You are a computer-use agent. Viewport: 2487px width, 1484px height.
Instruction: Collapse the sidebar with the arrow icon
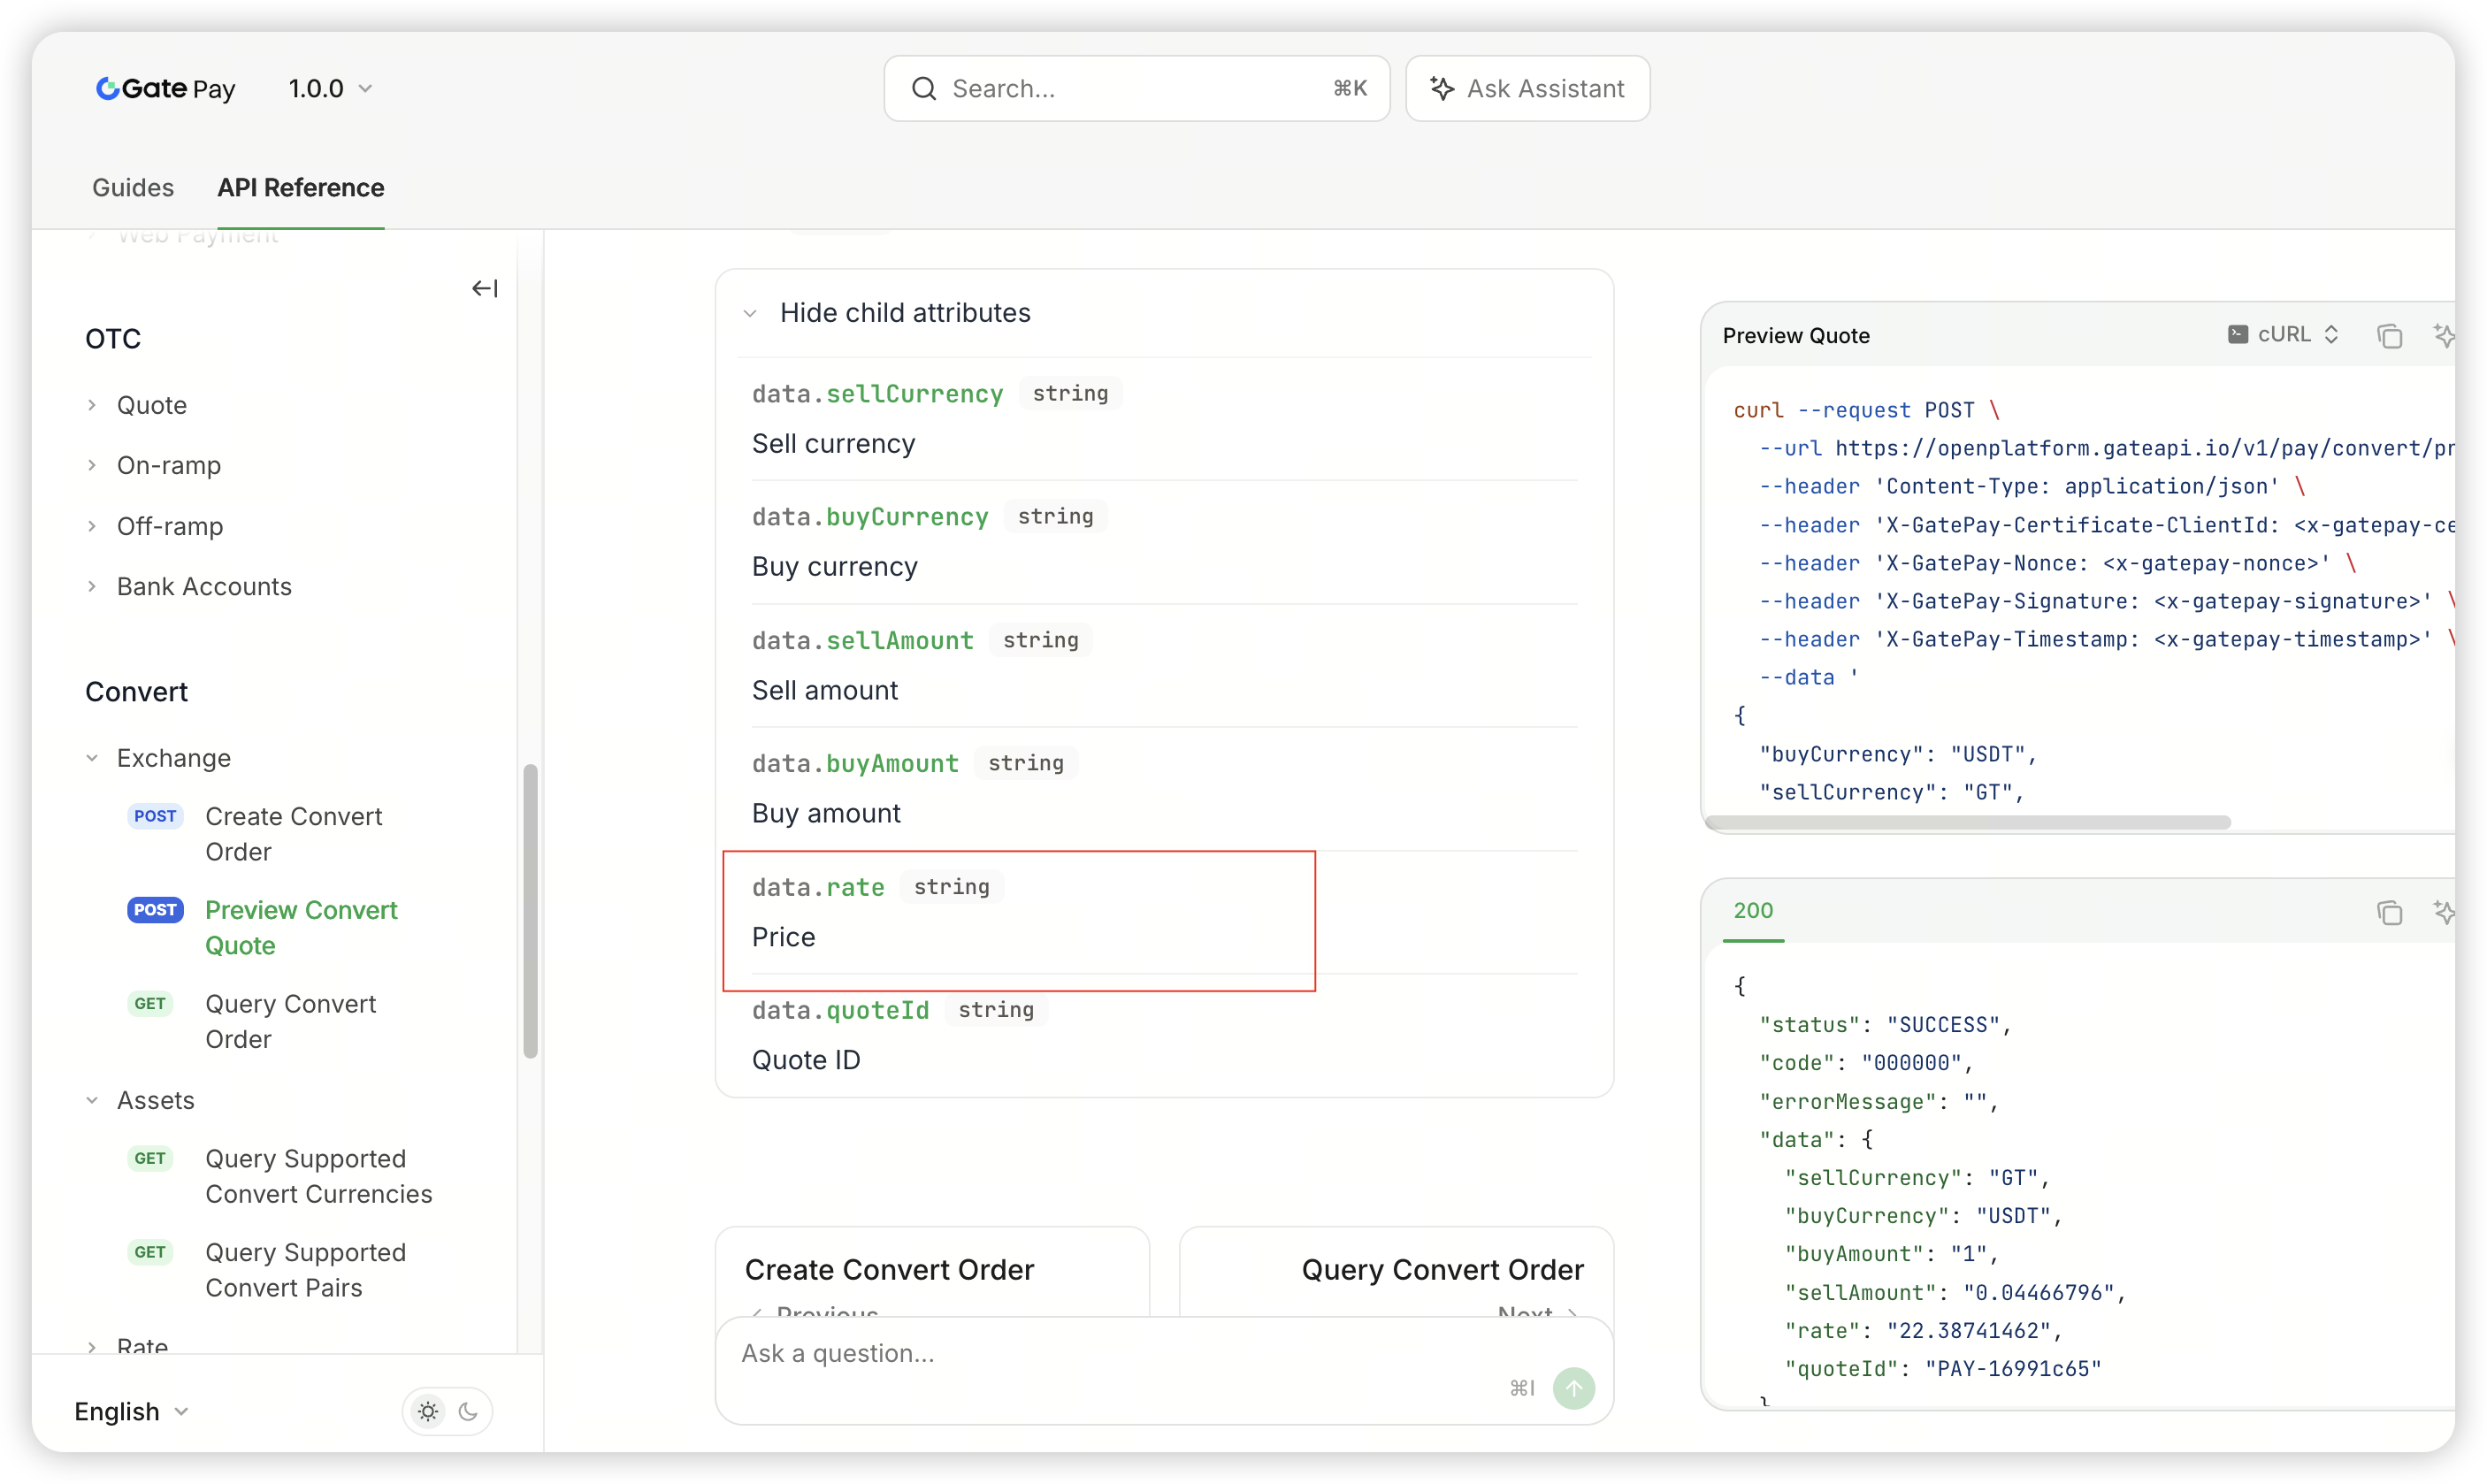[x=485, y=289]
